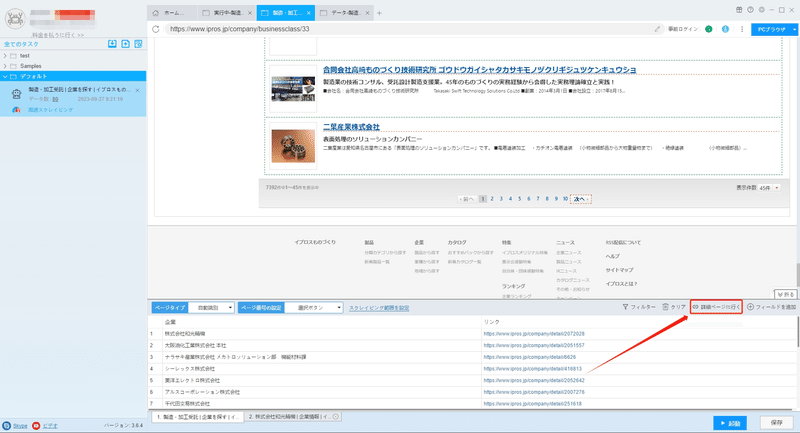Expand the Samples folder

point(5,66)
